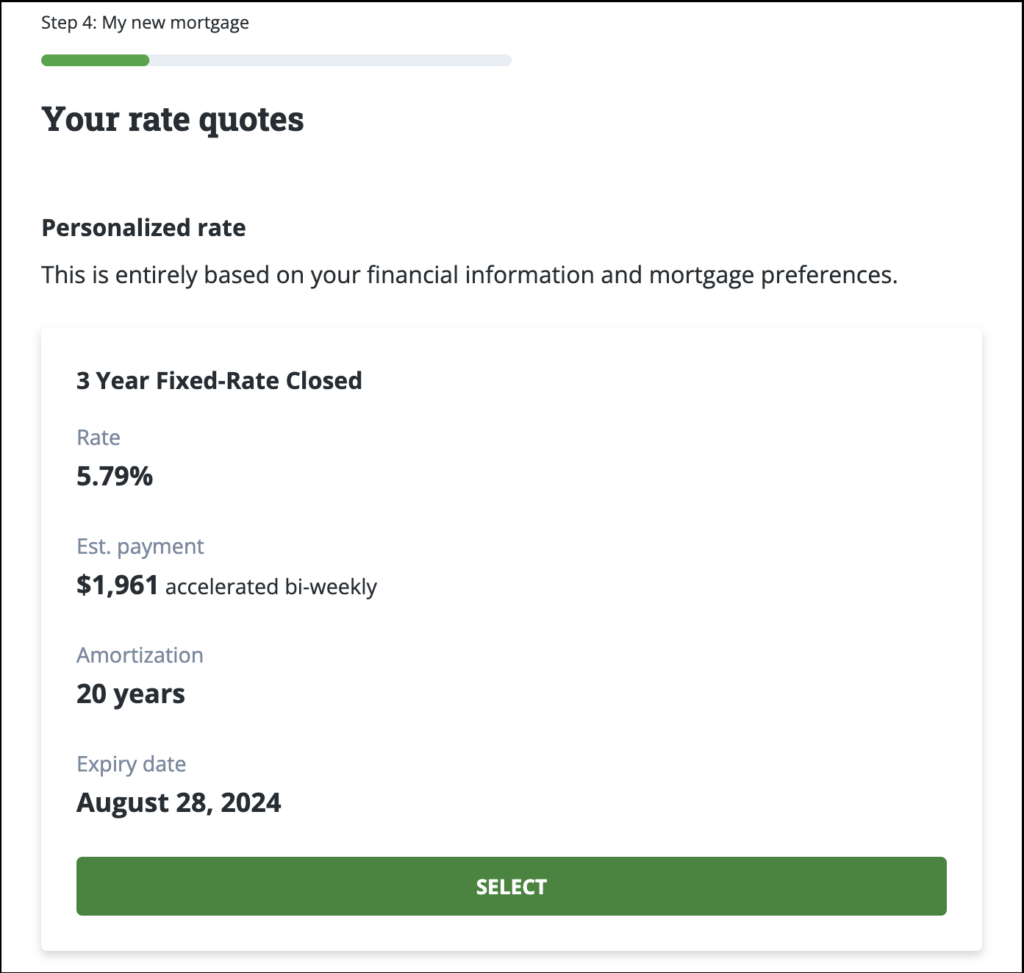Click the green filled portion of progress bar

(95, 60)
